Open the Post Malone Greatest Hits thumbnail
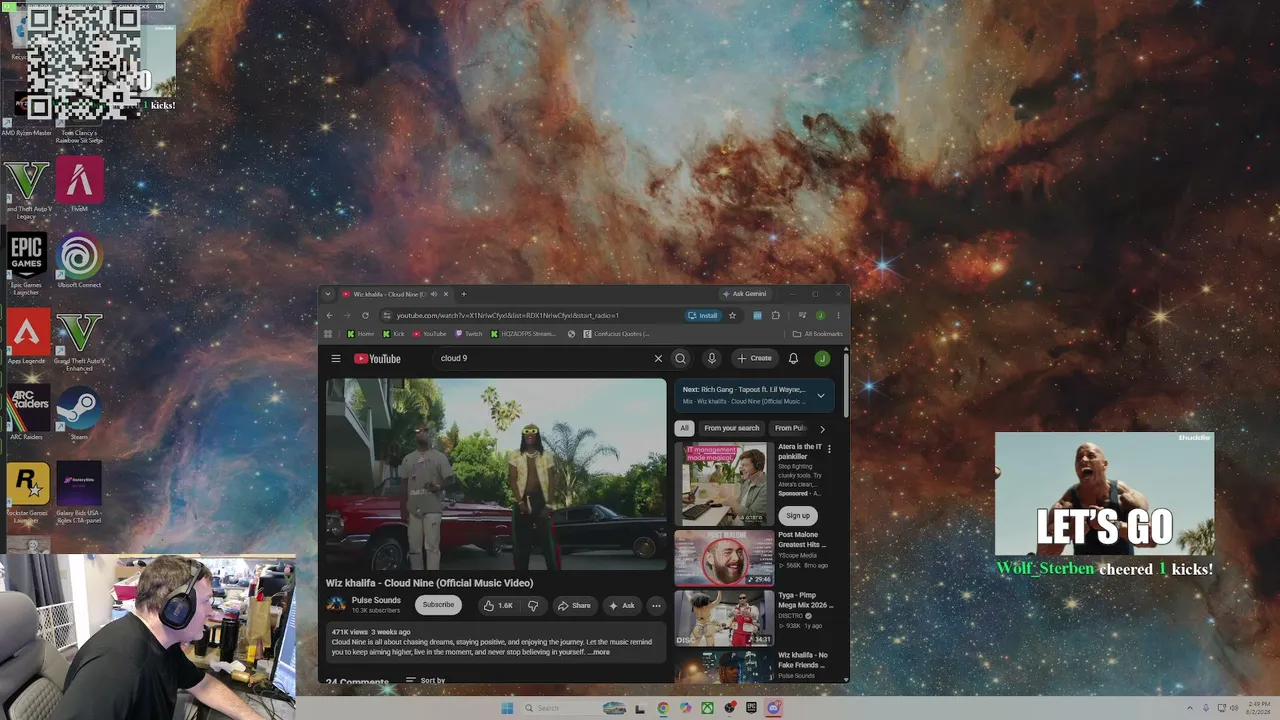1280x720 pixels. (724, 557)
